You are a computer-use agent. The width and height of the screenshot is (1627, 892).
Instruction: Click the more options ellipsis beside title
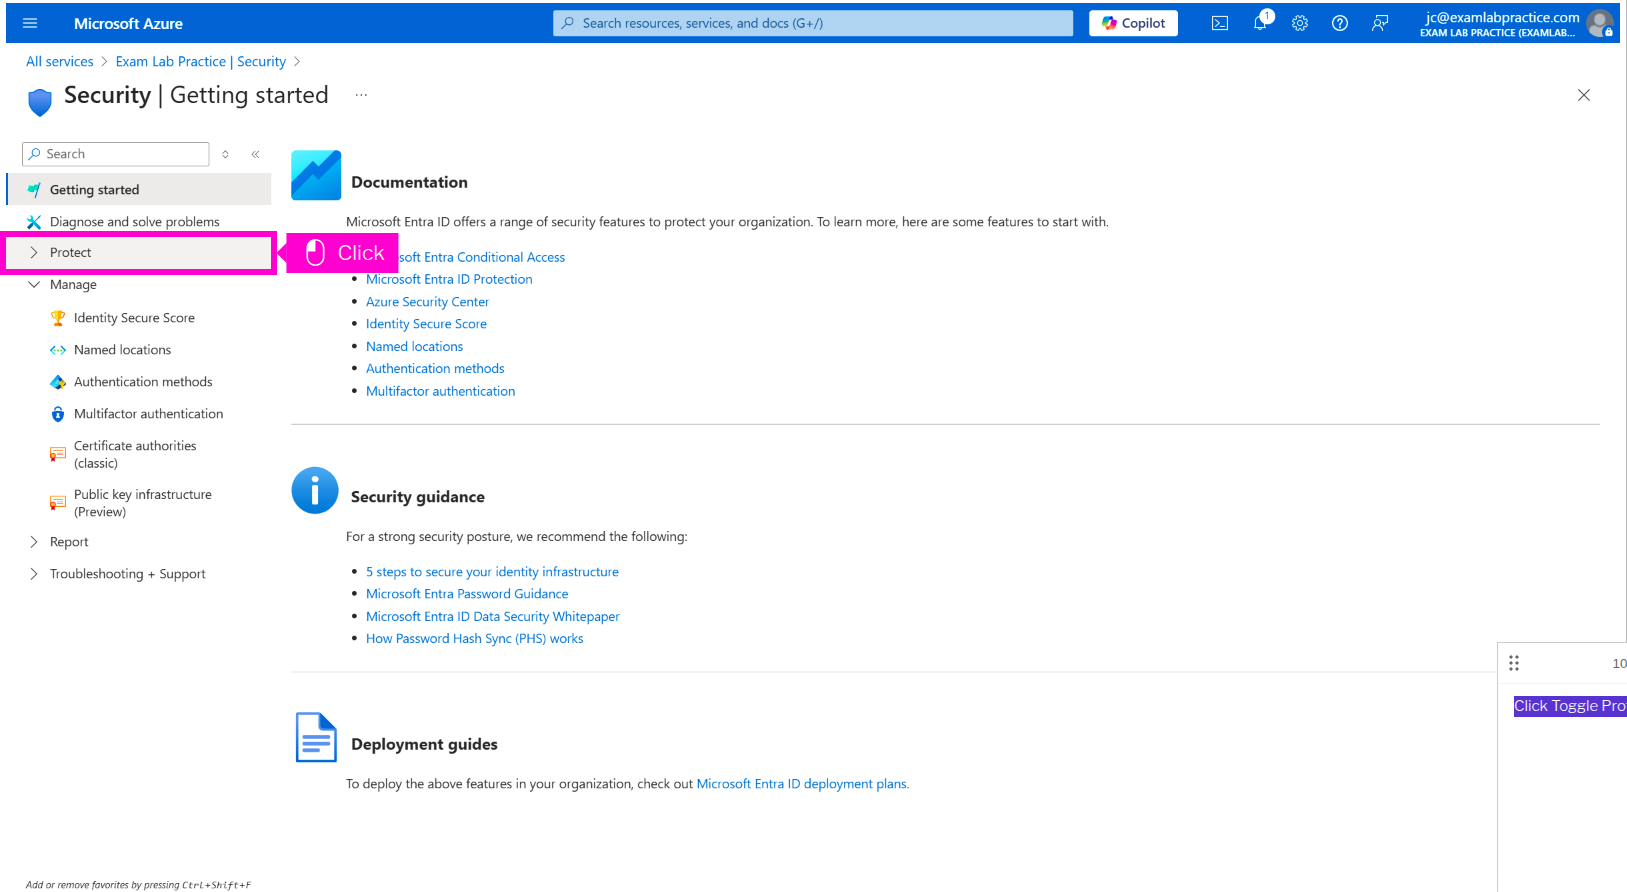click(361, 95)
